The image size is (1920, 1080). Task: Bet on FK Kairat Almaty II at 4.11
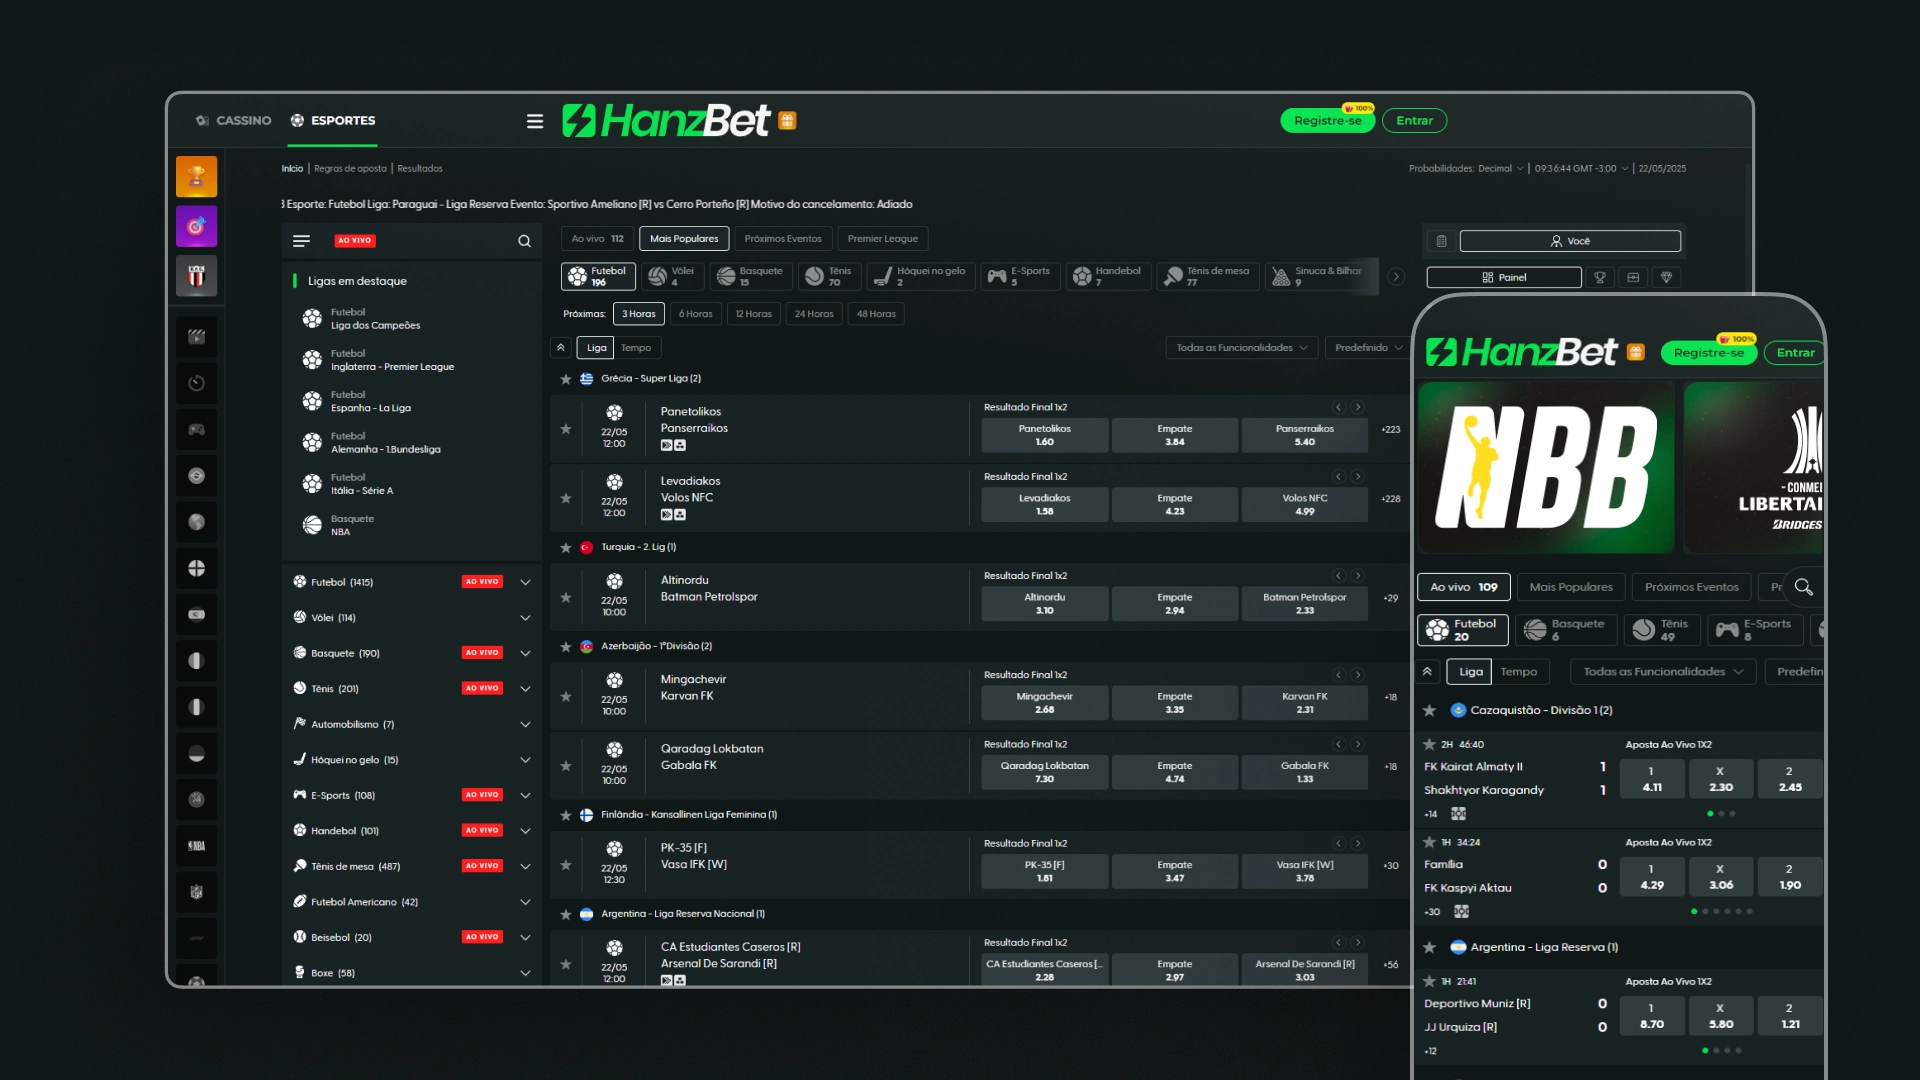(1652, 779)
